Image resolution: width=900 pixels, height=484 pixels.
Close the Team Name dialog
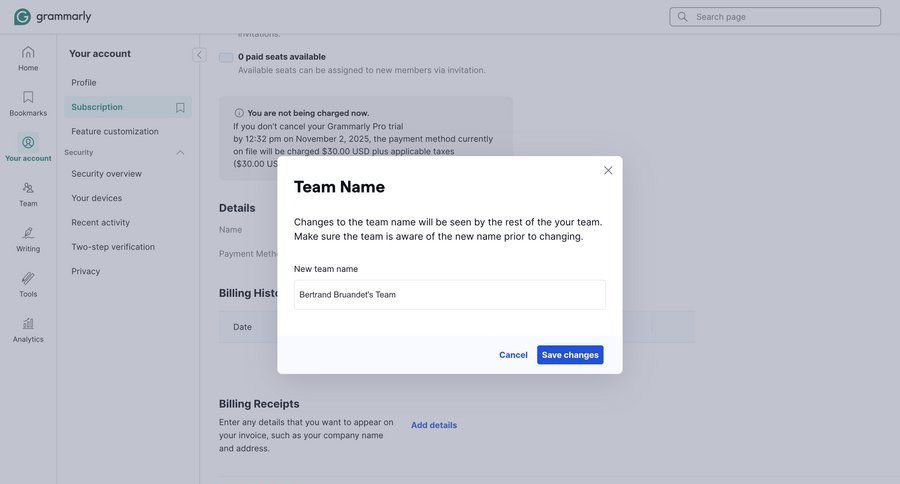608,171
